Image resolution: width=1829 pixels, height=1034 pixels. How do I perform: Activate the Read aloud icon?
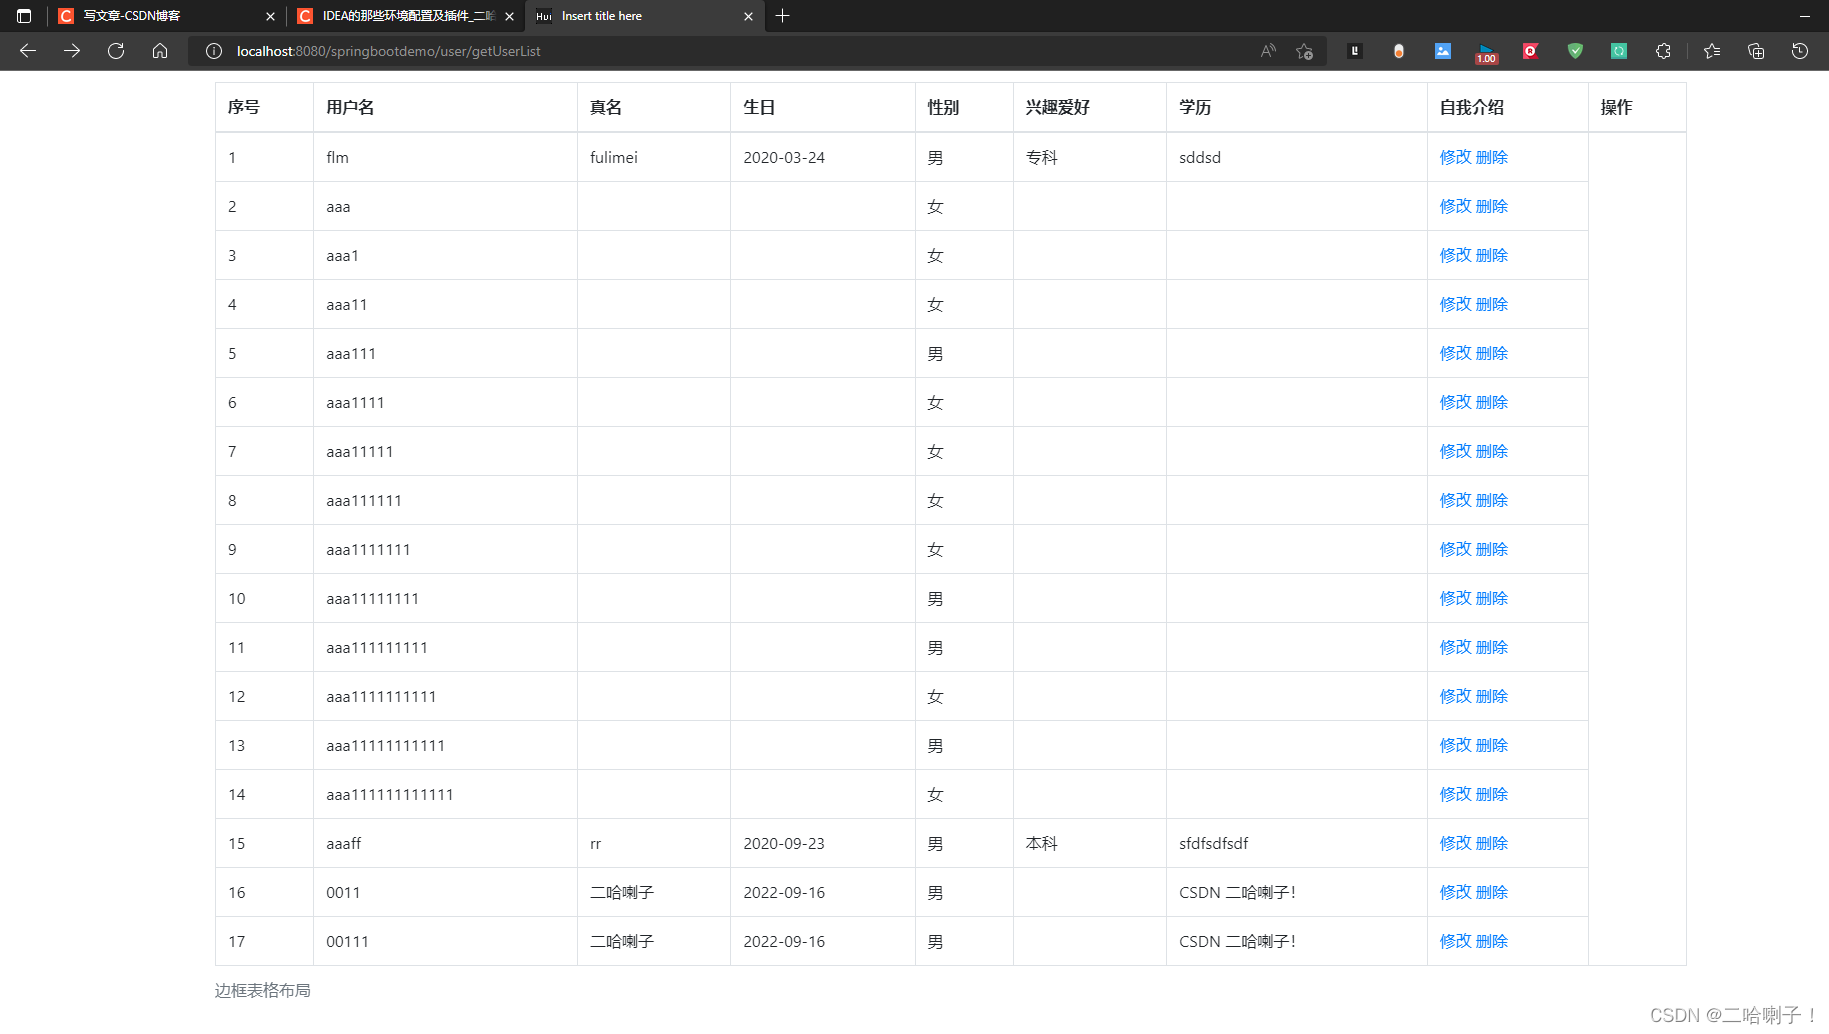(1268, 51)
